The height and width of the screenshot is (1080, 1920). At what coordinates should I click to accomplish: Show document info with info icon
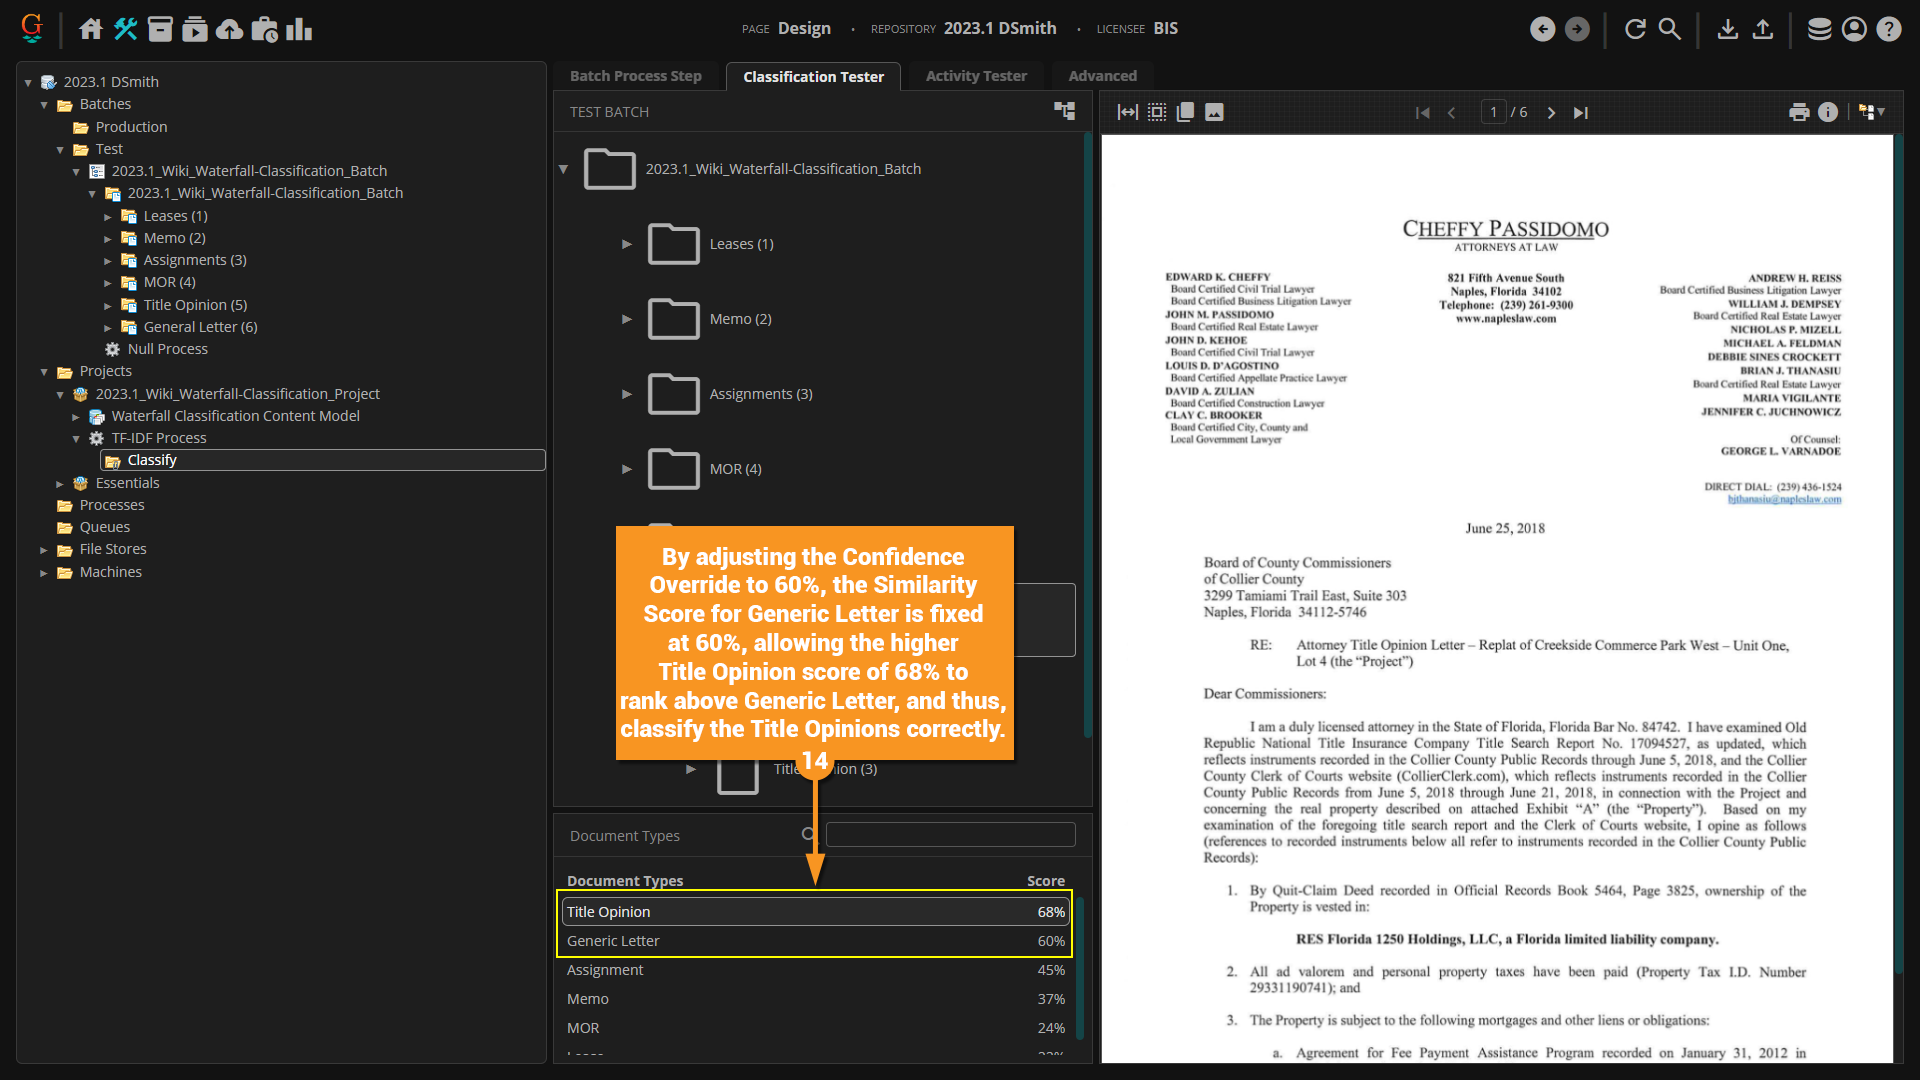click(1828, 112)
